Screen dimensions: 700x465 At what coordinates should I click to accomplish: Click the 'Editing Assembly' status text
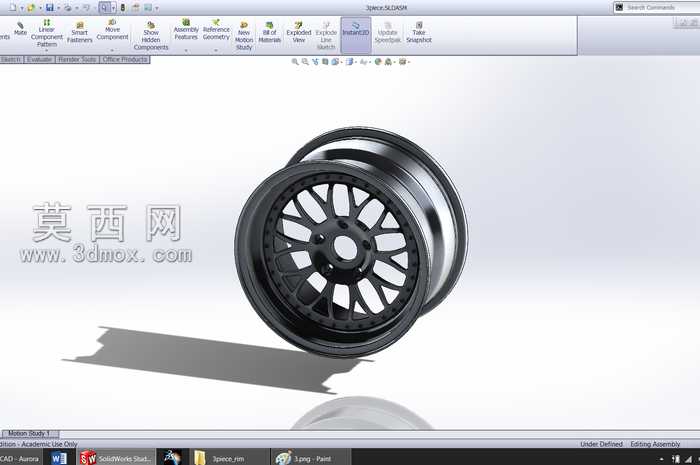(655, 444)
